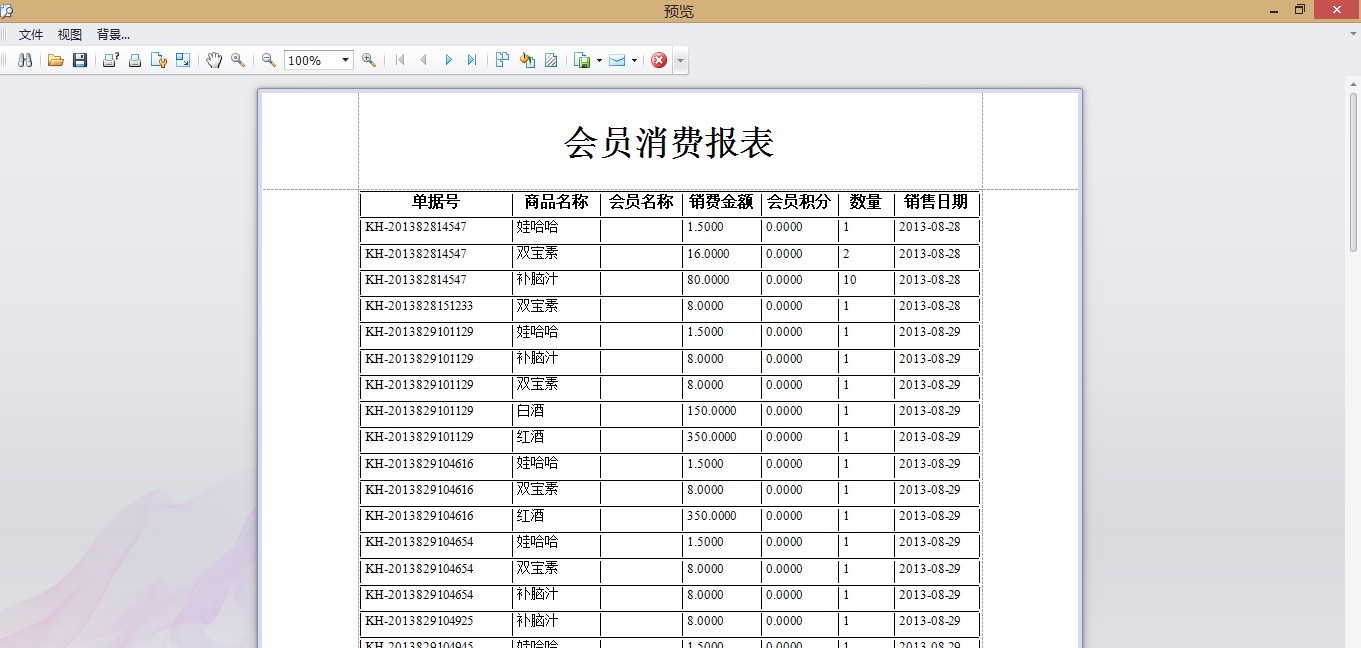The width and height of the screenshot is (1361, 648).
Task: Expand the Export Document dropdown arrow
Action: (599, 60)
